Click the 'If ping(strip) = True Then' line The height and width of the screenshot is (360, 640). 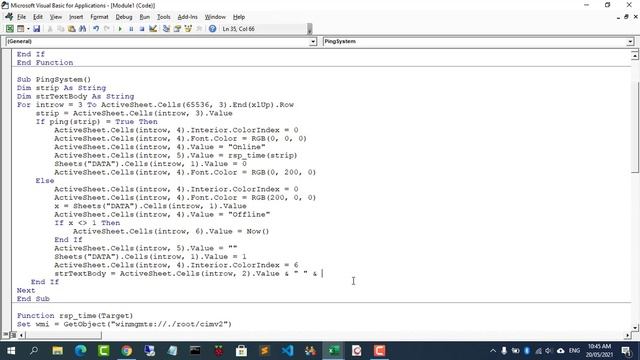tap(96, 122)
